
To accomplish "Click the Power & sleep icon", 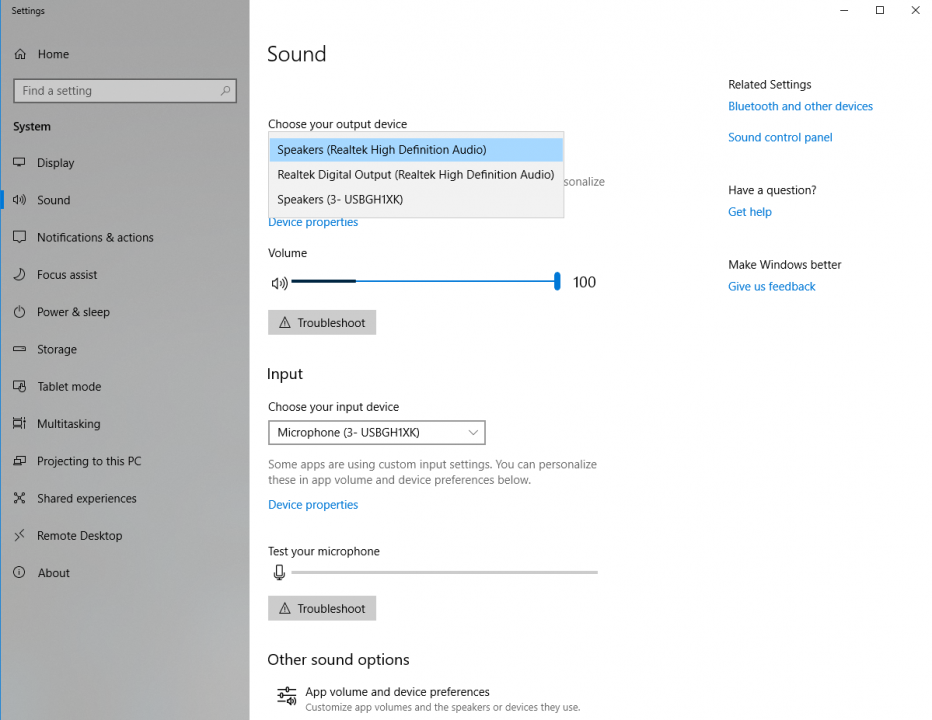I will (19, 312).
